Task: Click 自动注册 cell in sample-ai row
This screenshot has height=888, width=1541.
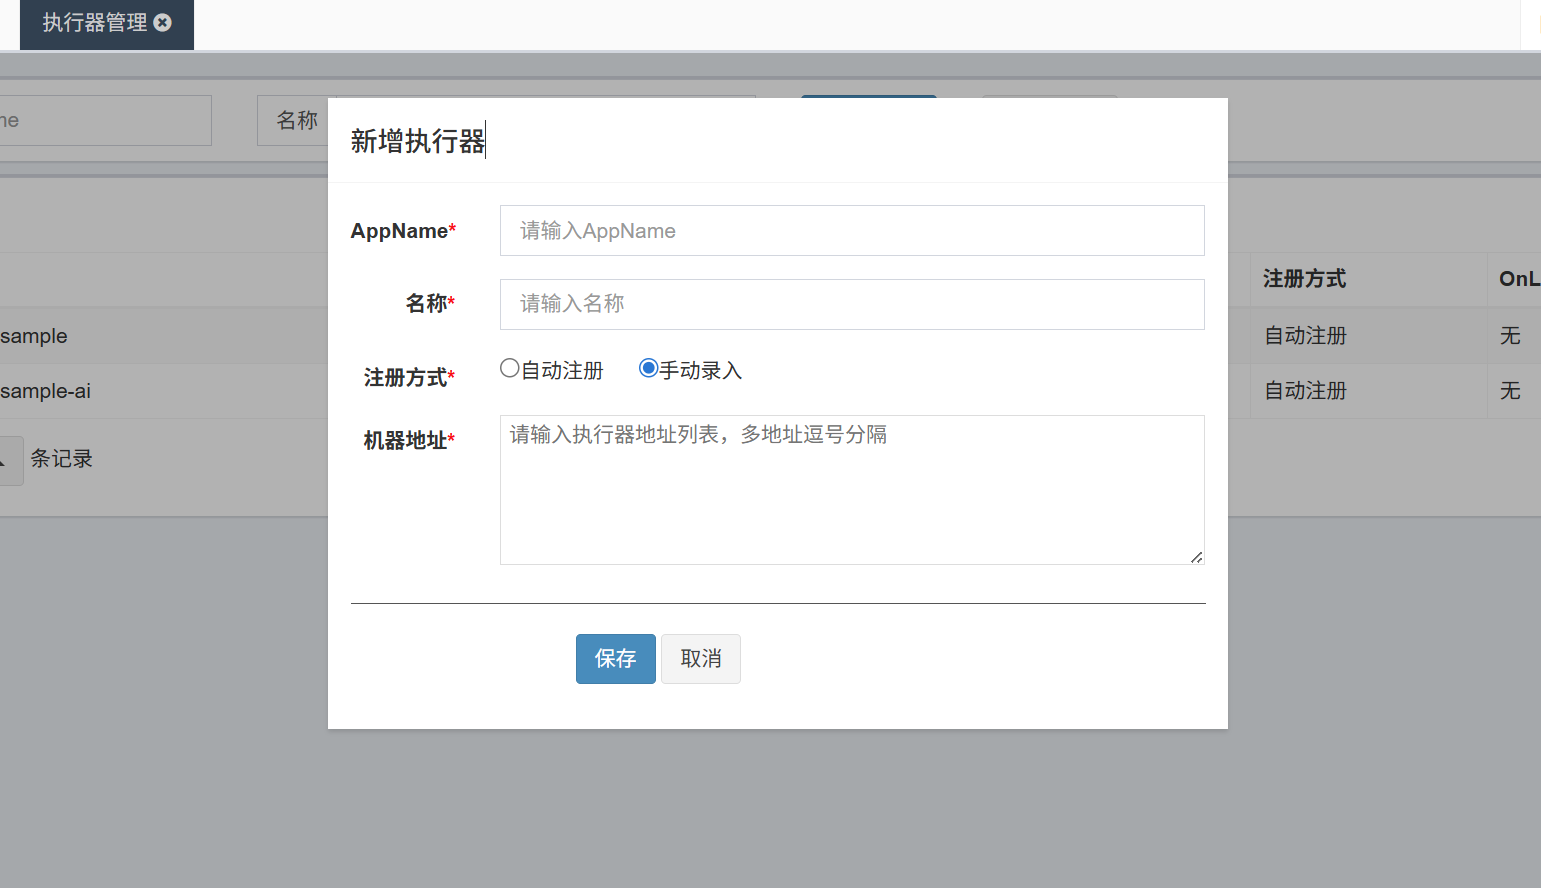Action: tap(1305, 391)
